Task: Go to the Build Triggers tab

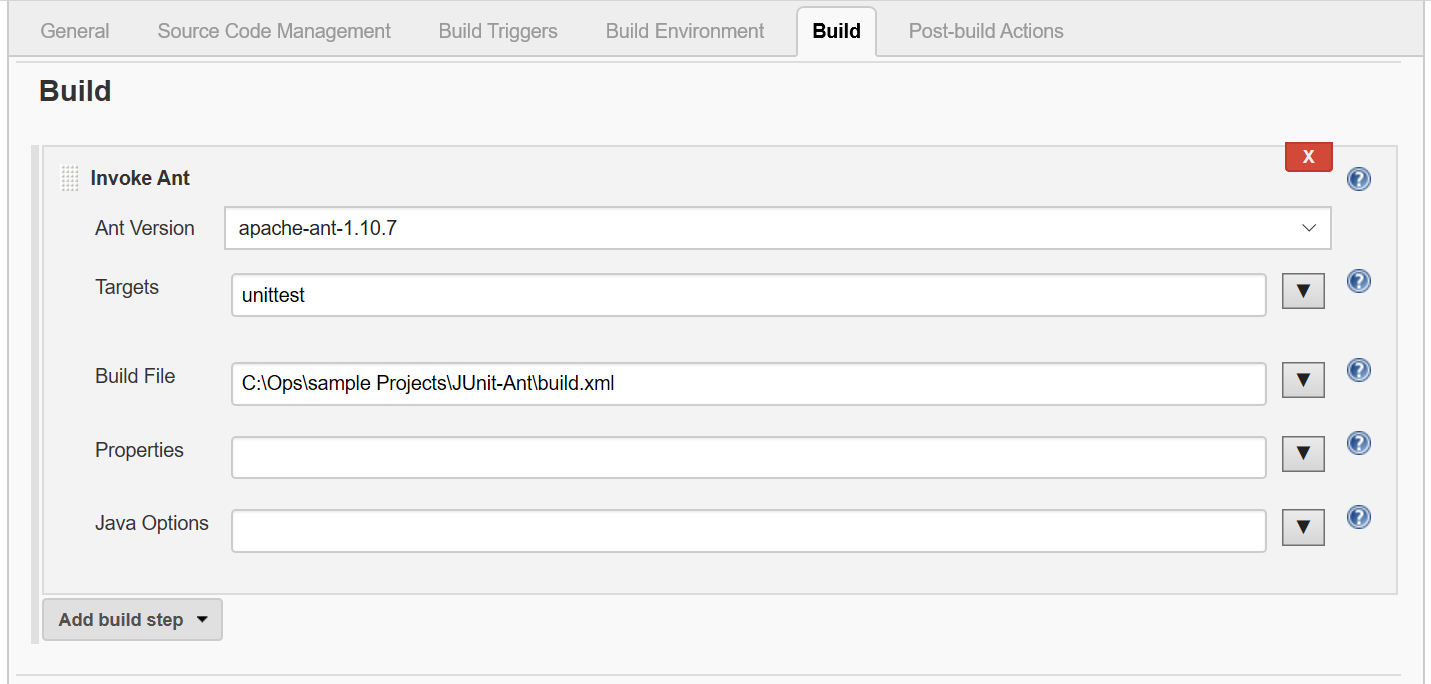Action: click(498, 31)
